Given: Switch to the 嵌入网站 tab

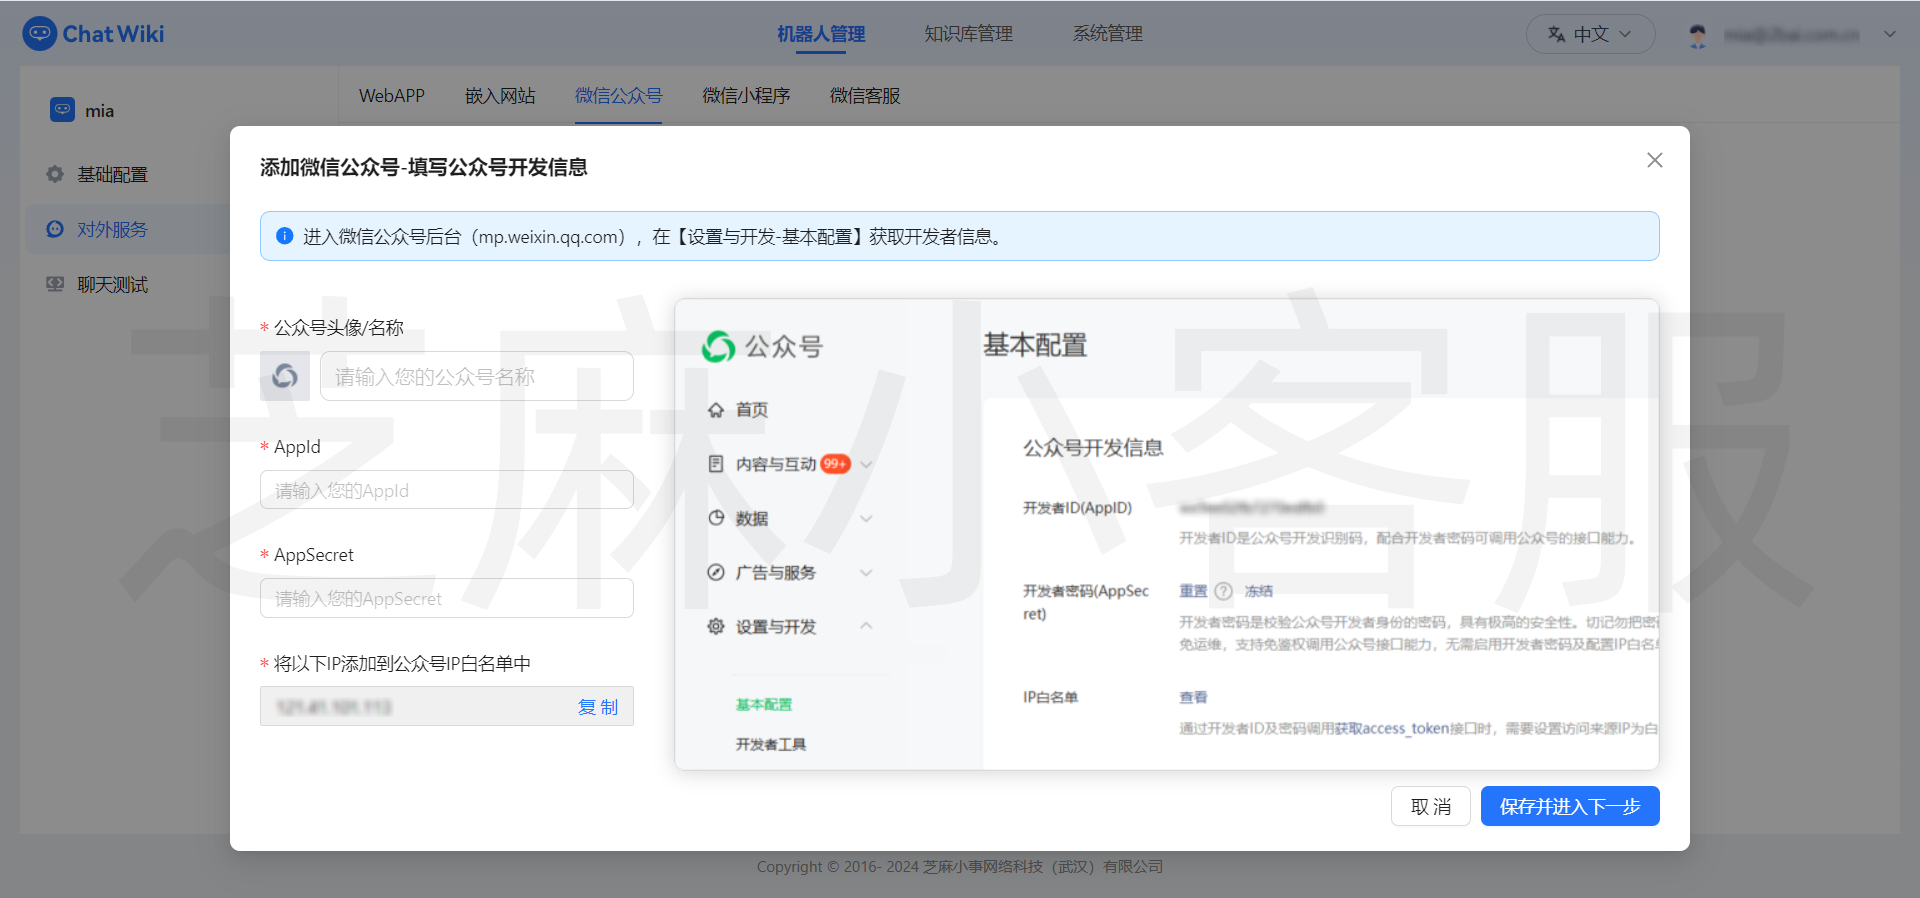Looking at the screenshot, I should [x=500, y=96].
